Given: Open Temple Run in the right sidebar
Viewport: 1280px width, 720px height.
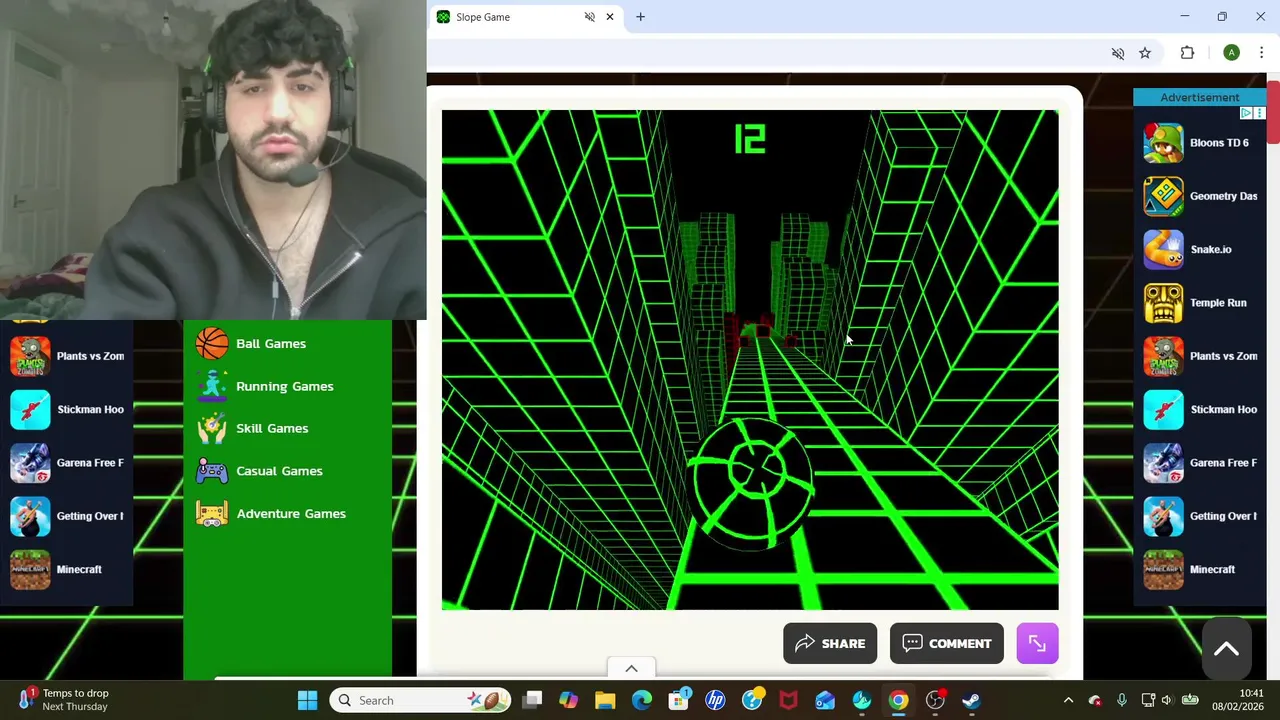Looking at the screenshot, I should click(1195, 303).
